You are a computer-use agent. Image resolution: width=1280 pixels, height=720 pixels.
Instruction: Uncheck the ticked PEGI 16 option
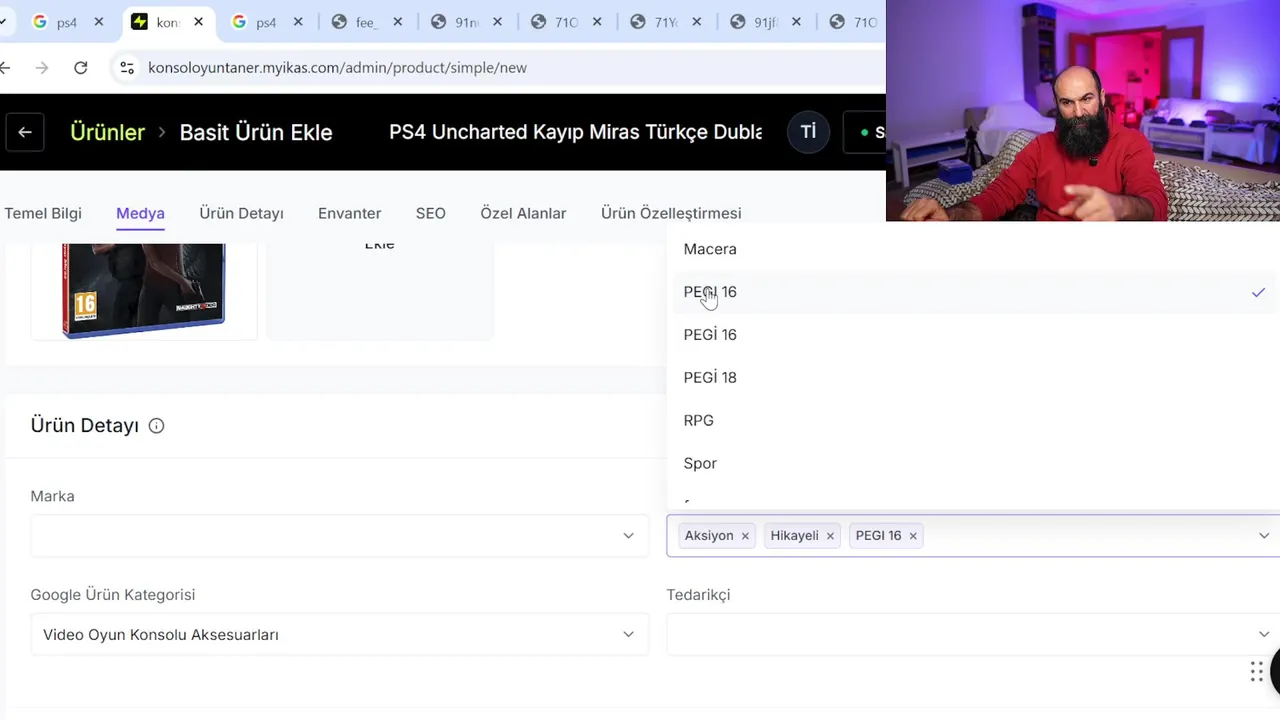coord(973,292)
